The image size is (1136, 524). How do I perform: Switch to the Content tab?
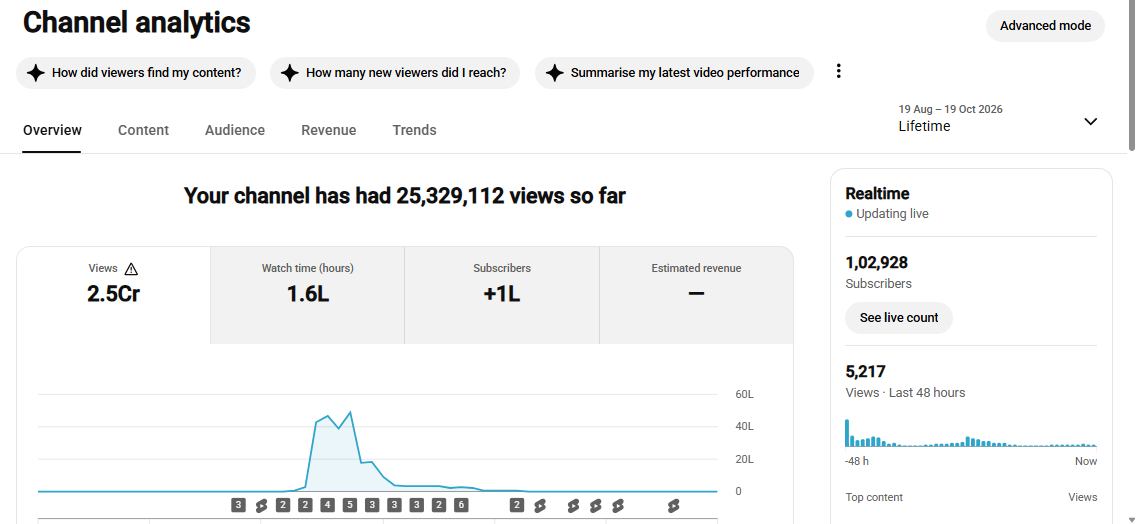coord(143,130)
